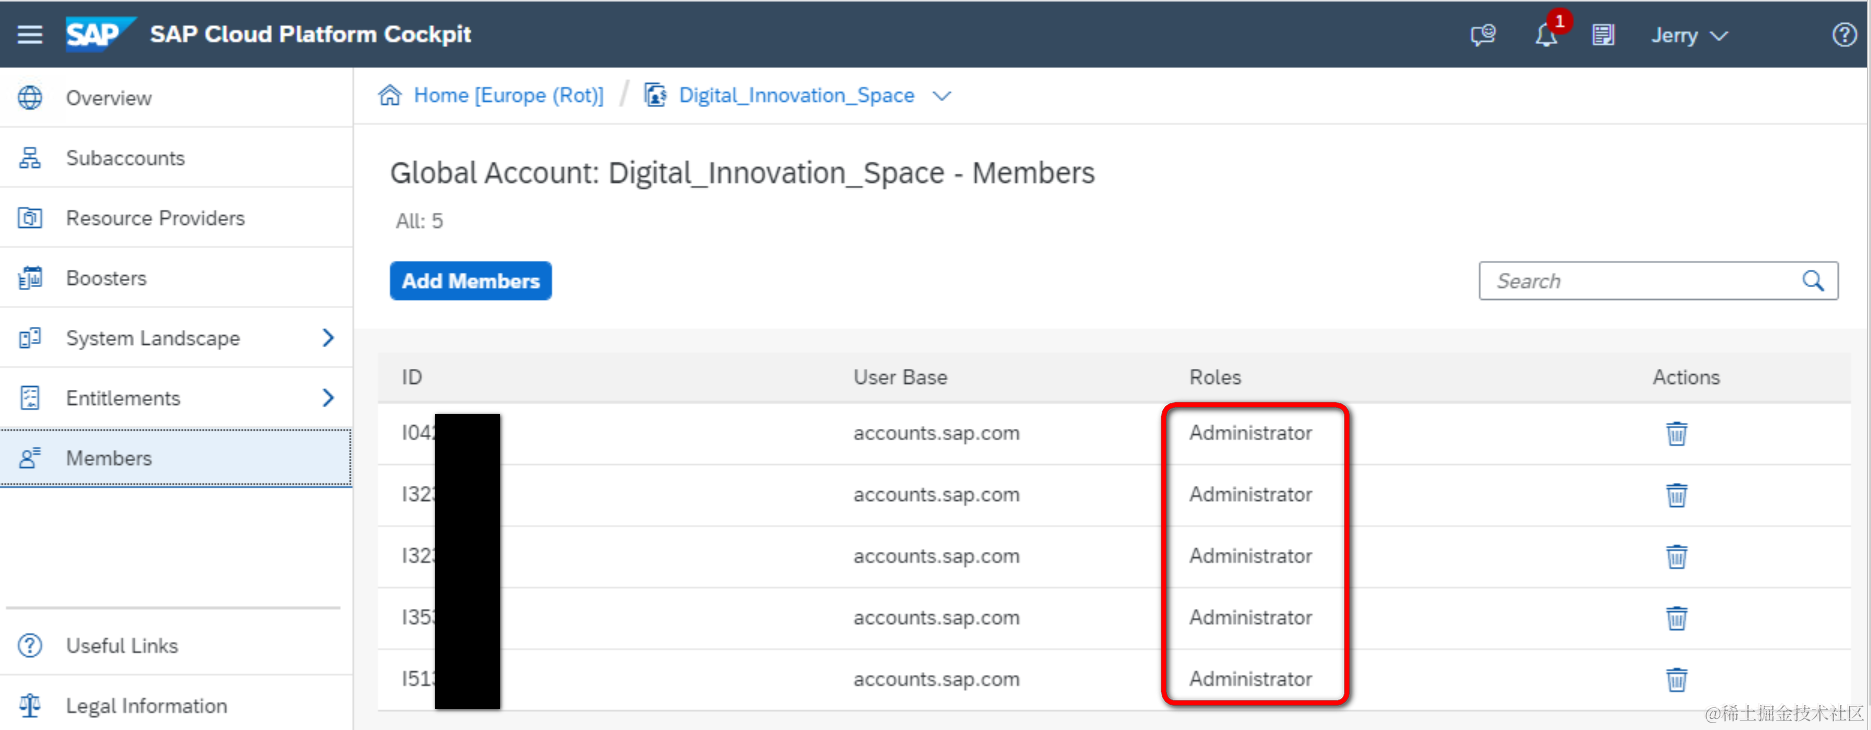Click the trash icon in last member row
Screen dimensions: 1871x730
(1677, 680)
